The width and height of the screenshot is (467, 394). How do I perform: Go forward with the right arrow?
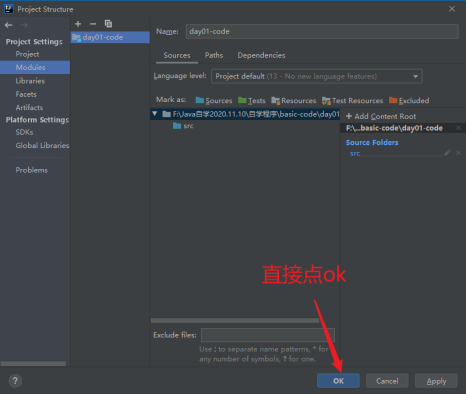coord(24,25)
